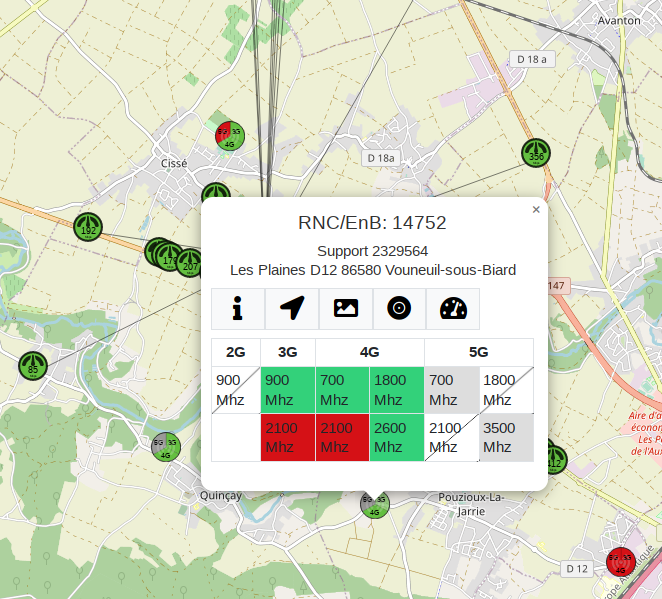Click the 3G column header

[x=288, y=352]
